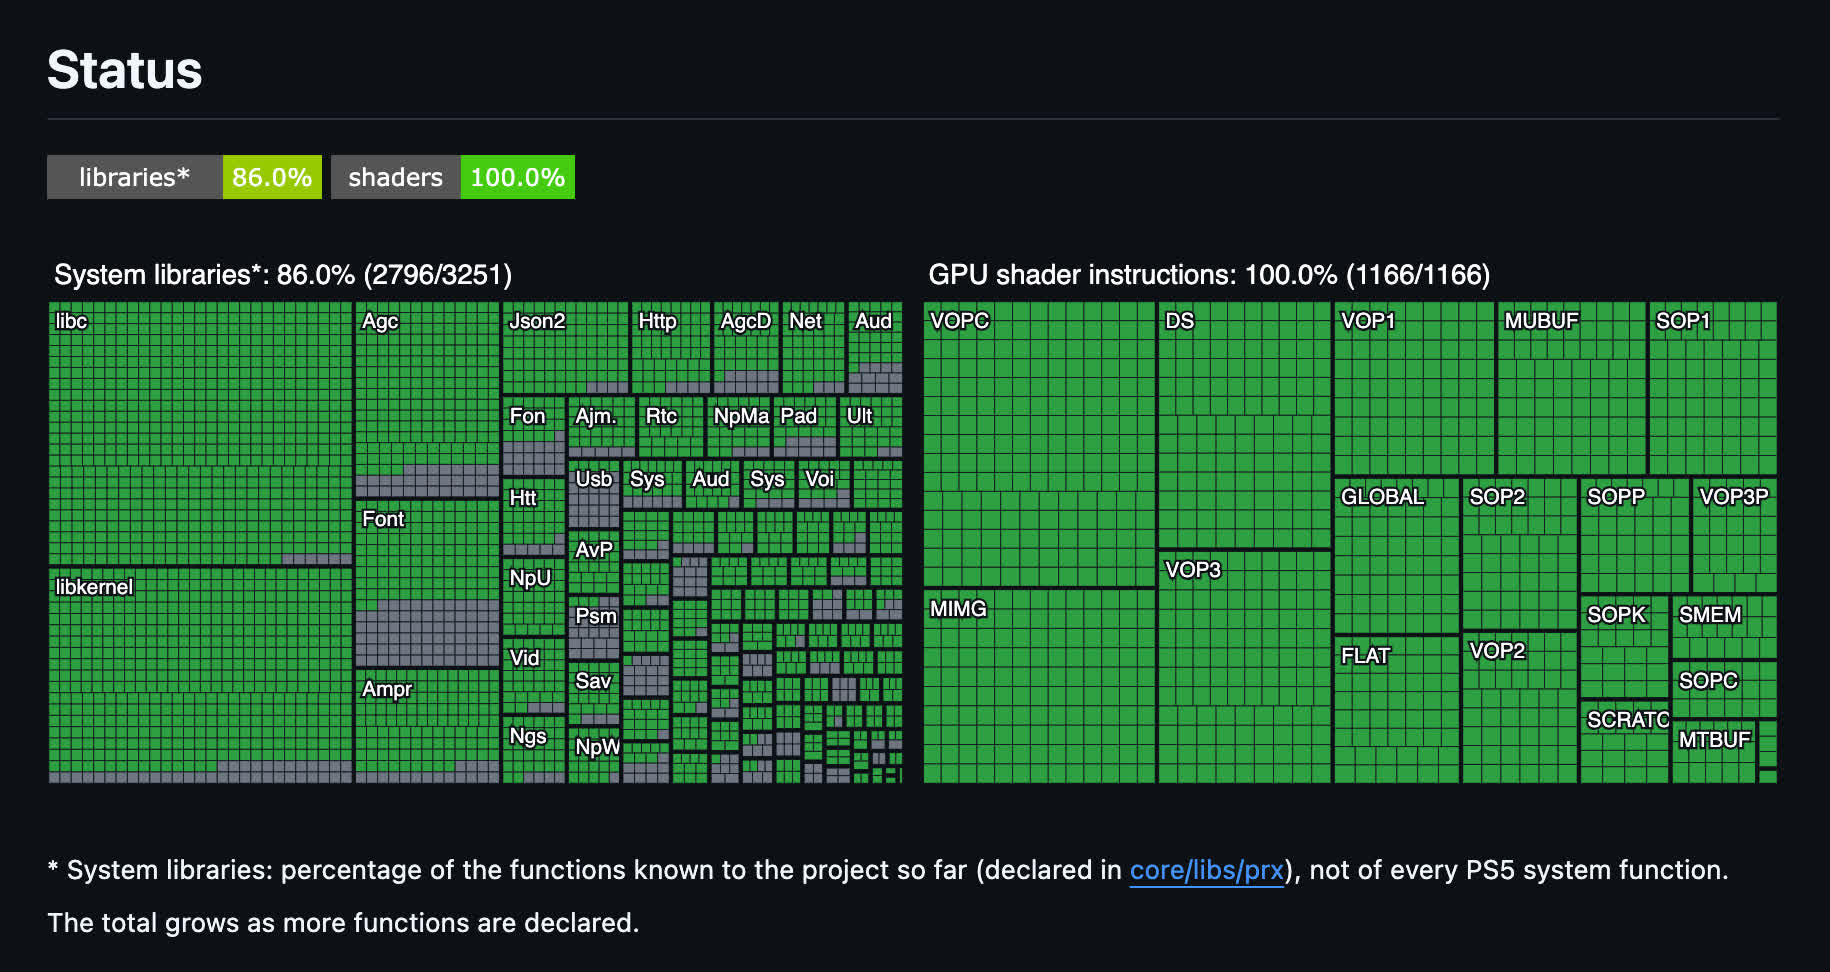This screenshot has width=1830, height=972.
Task: Click the Net library block
Action: pos(813,348)
